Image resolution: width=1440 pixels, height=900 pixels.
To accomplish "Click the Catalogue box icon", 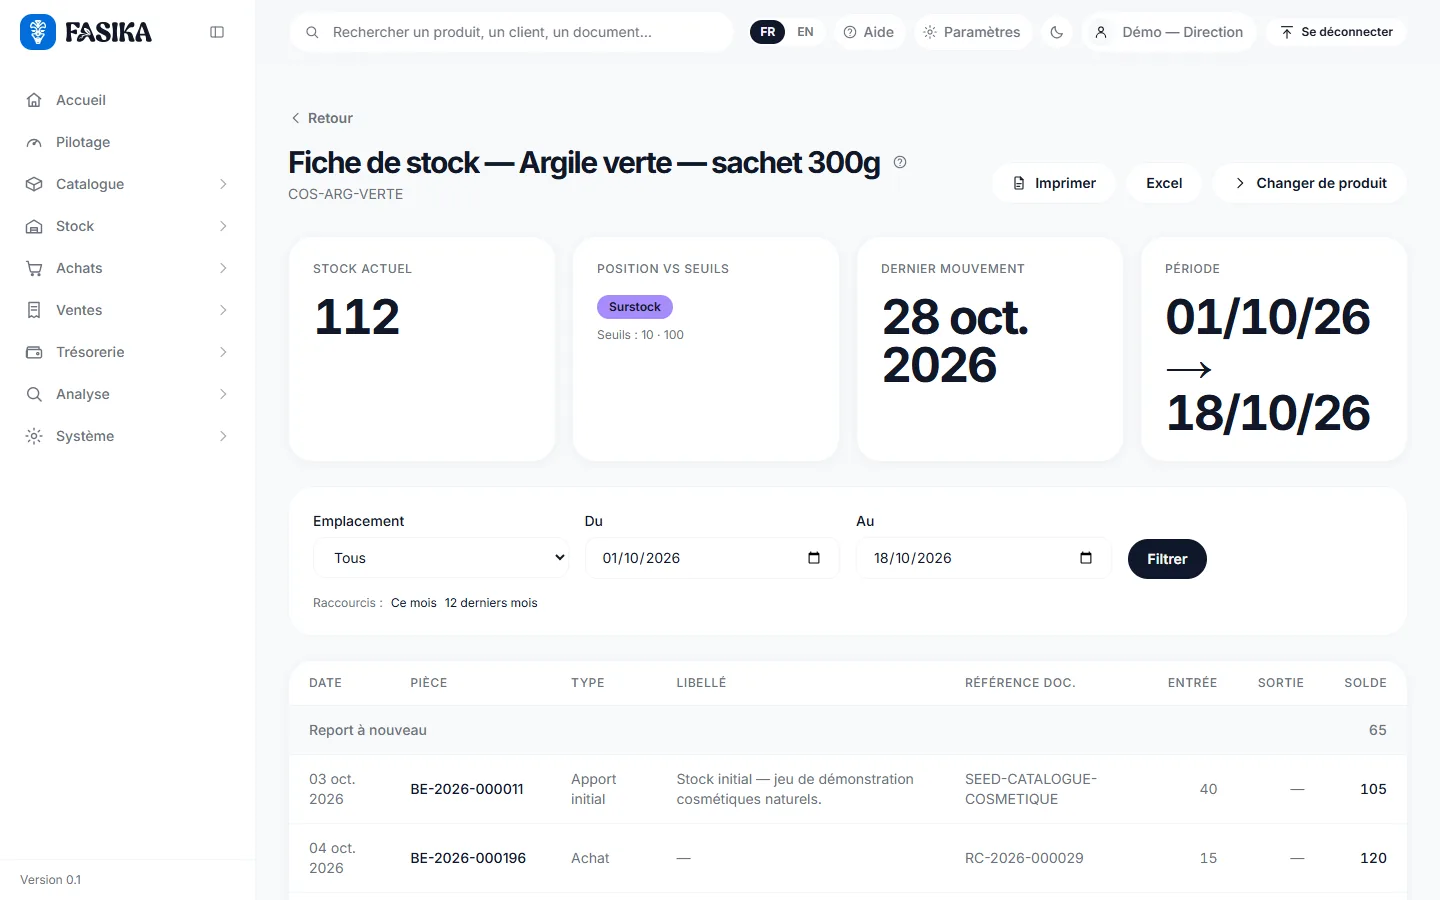I will pyautogui.click(x=34, y=184).
